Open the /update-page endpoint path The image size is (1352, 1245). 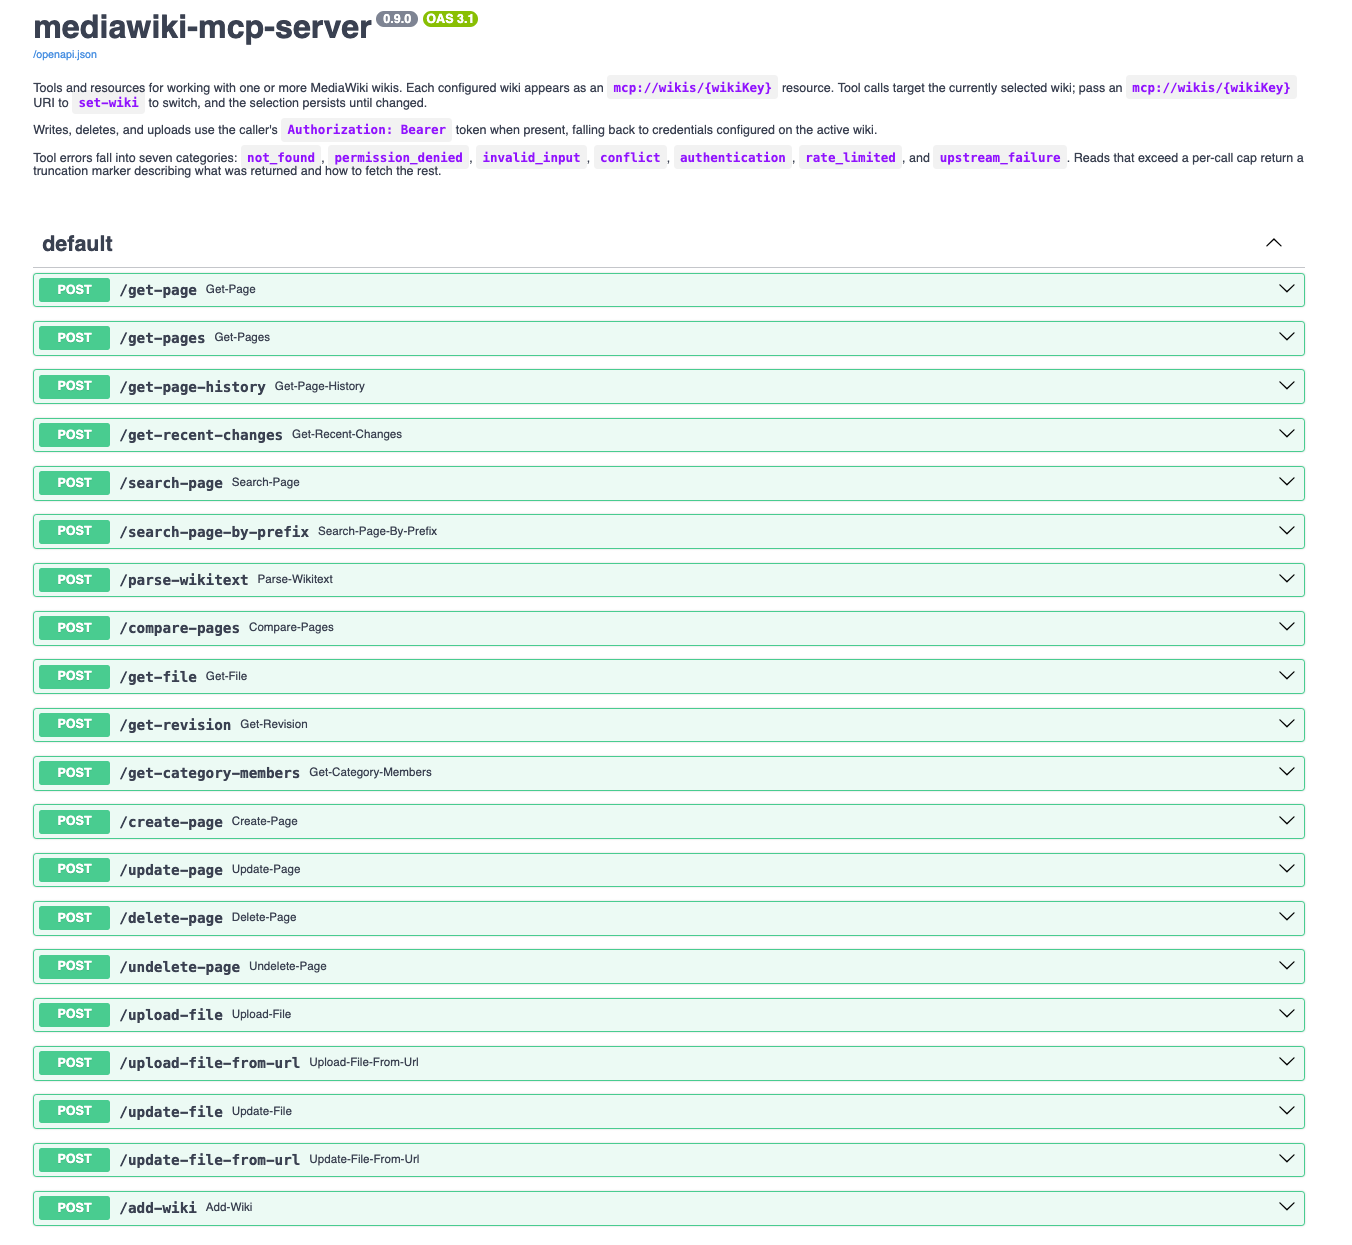[171, 870]
